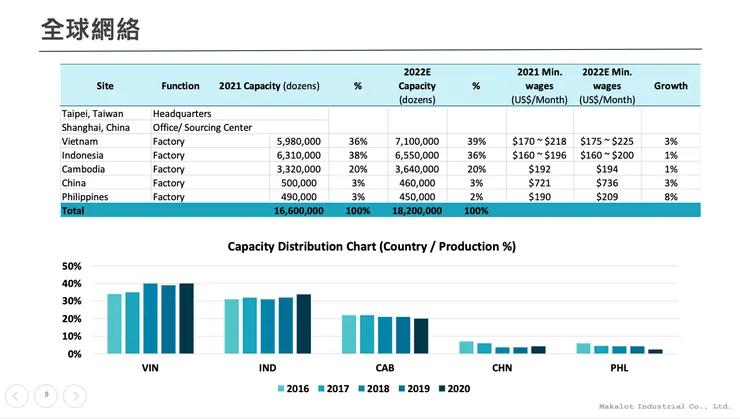Image resolution: width=740 pixels, height=419 pixels.
Task: Select the 2017 legend swatch
Action: tap(321, 389)
